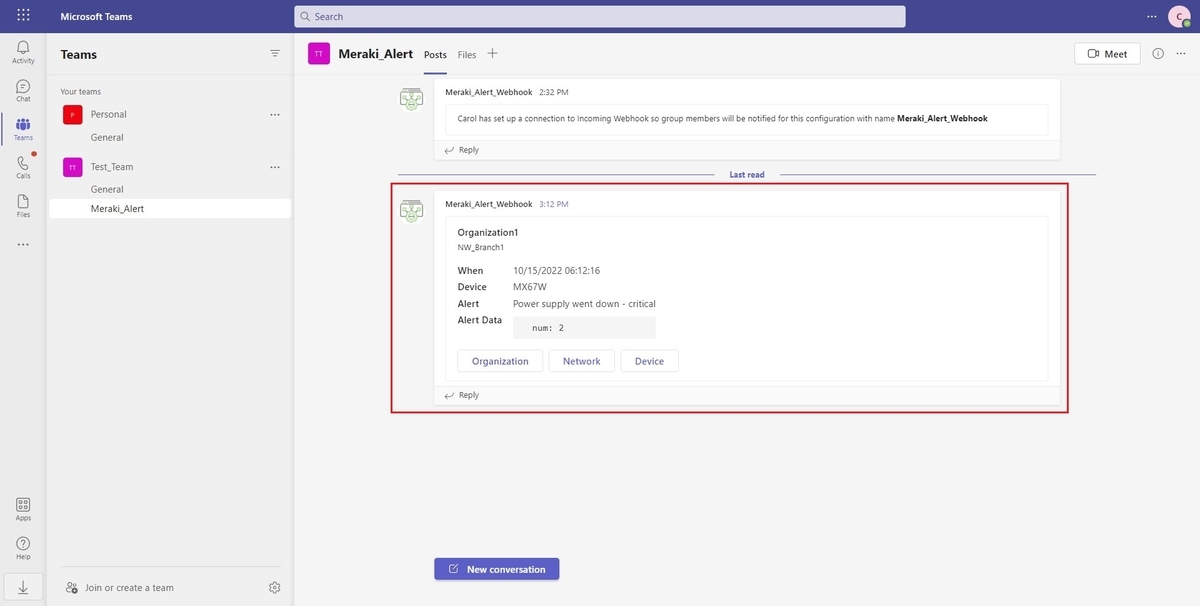Click the date 10/15/2022 06:12:16
Screen dimensions: 1200x606
coord(556,271)
